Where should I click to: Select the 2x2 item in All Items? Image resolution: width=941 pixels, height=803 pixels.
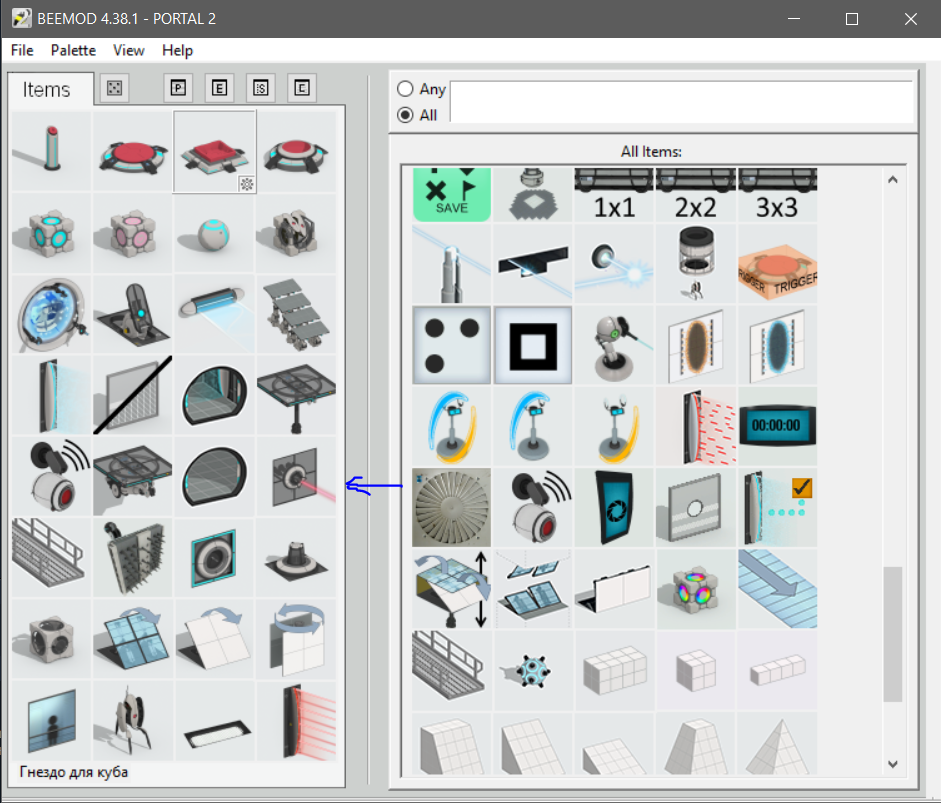696,194
